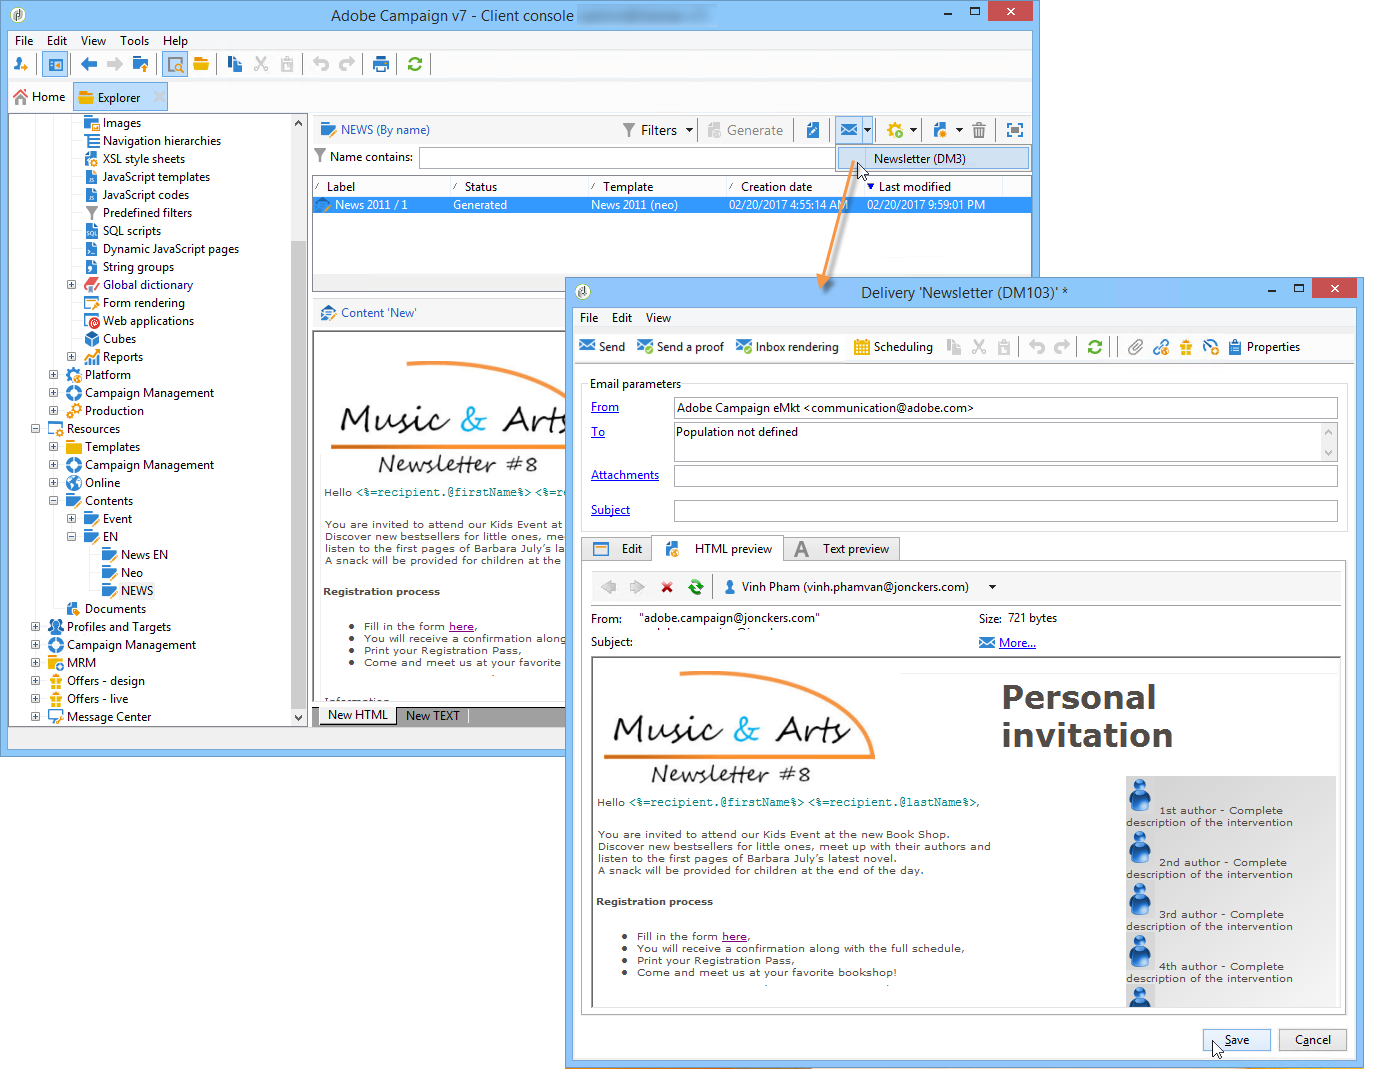This screenshot has height=1088, width=1382.
Task: Select the Web applications tree item
Action: [x=148, y=321]
